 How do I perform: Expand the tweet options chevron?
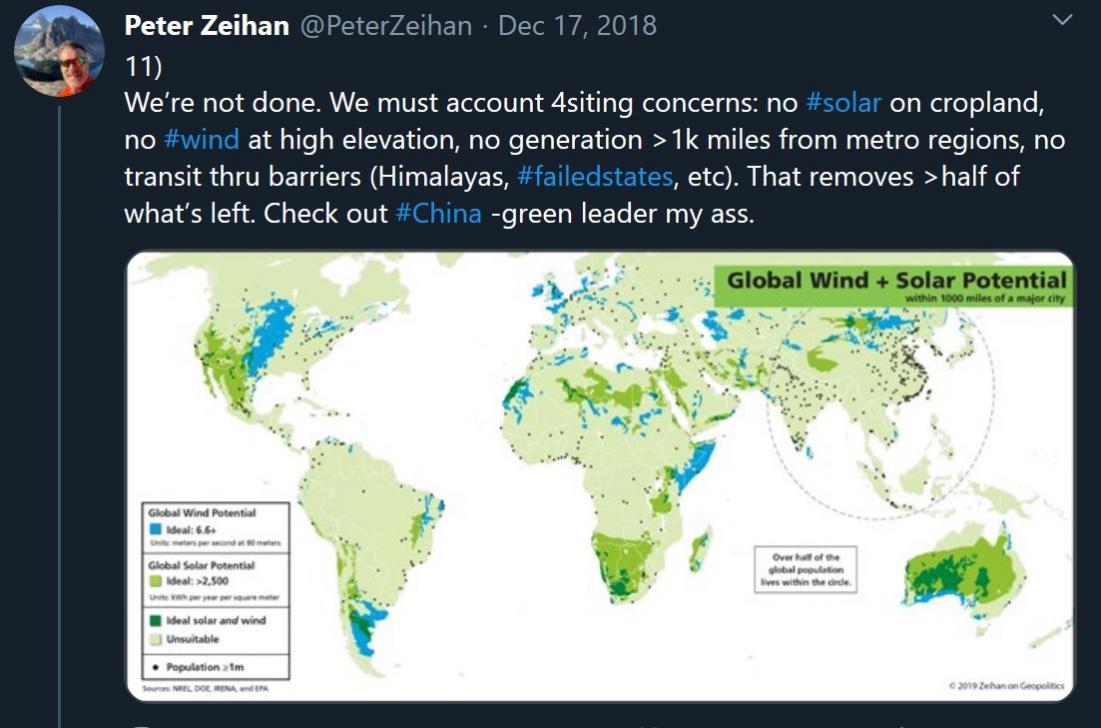tap(1063, 20)
